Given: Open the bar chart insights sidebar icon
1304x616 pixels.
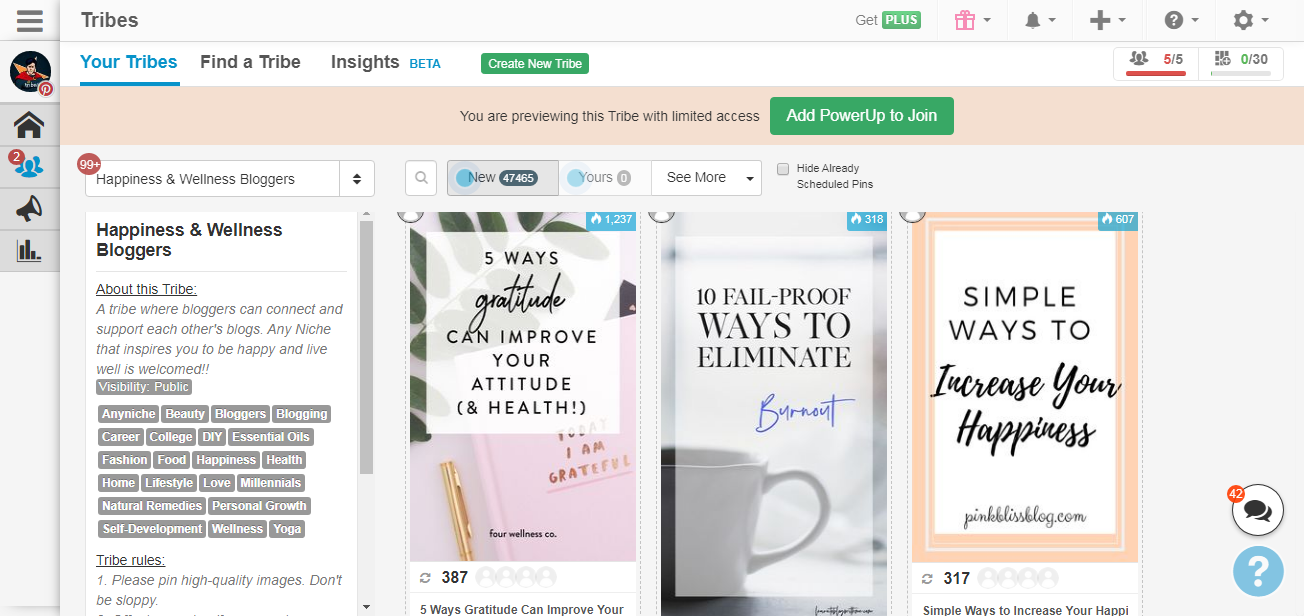Looking at the screenshot, I should click(x=29, y=250).
